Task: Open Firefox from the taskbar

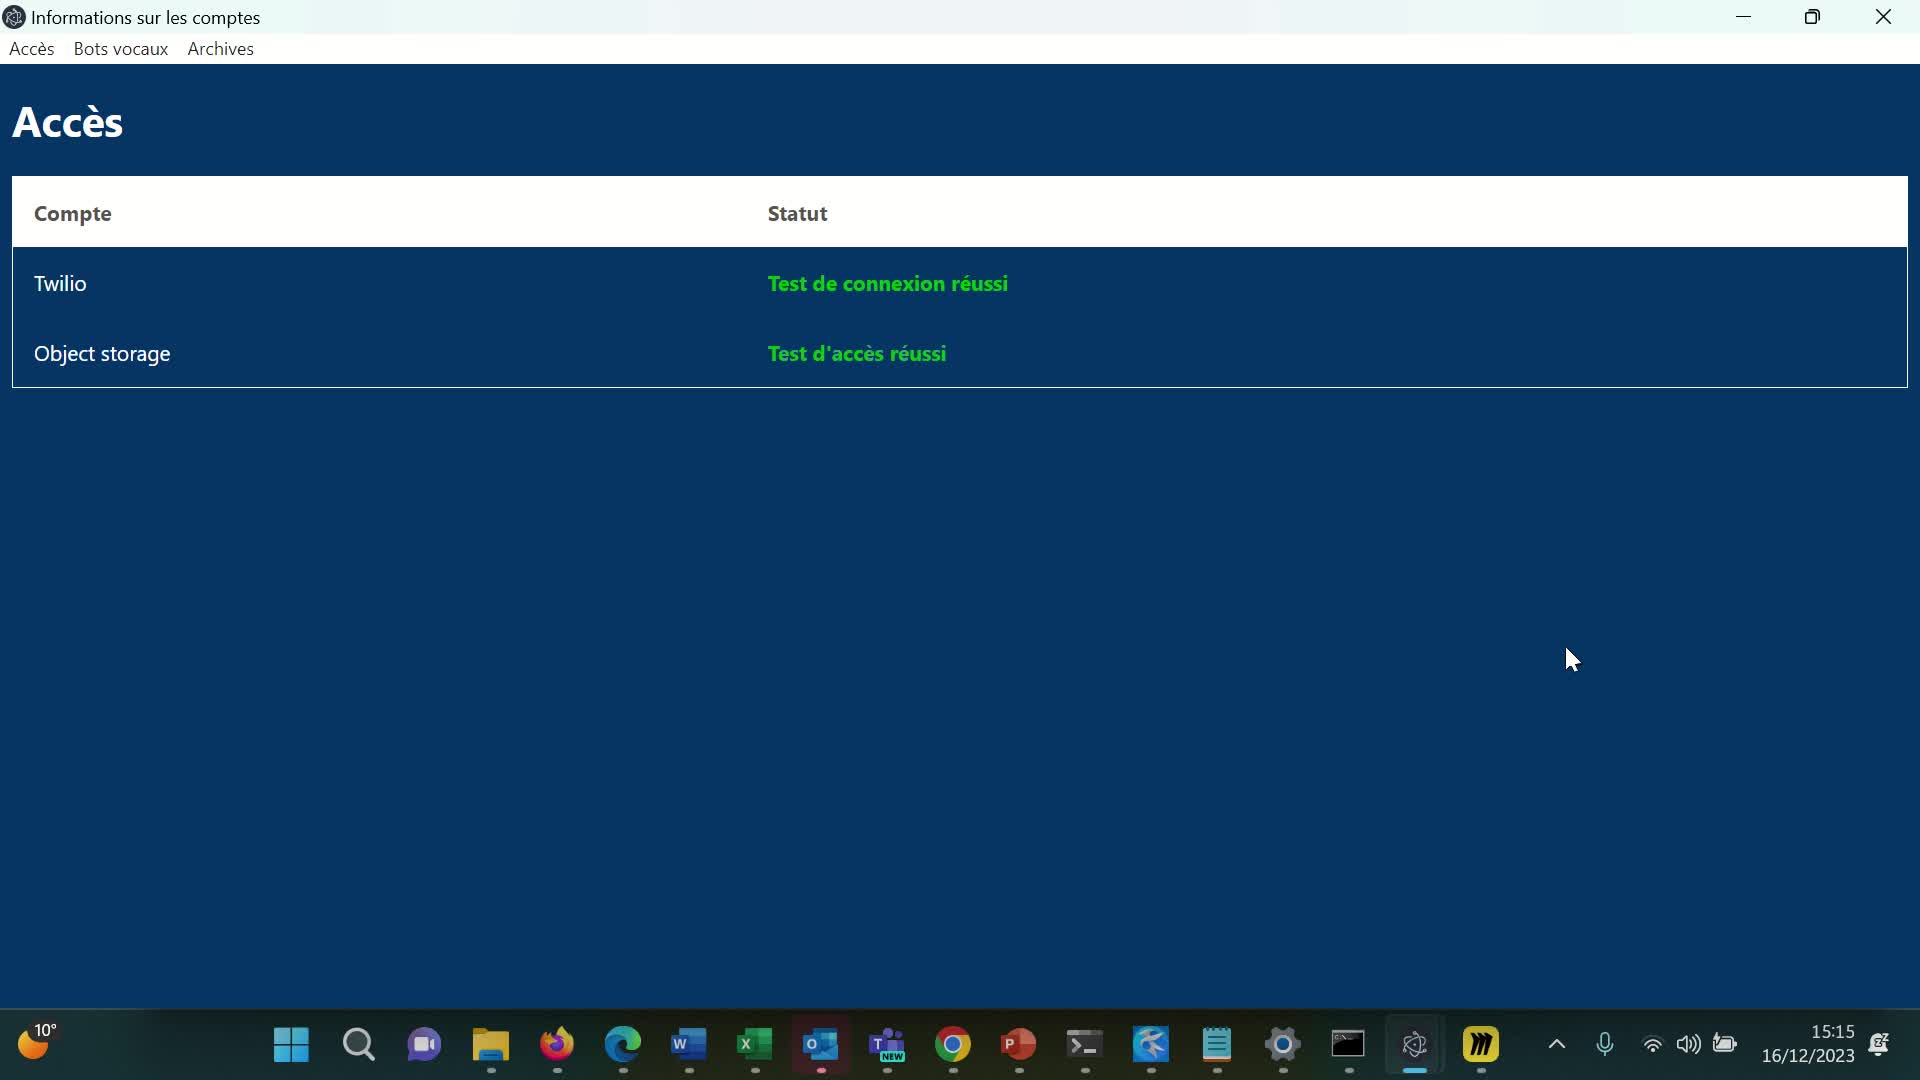Action: click(557, 1045)
